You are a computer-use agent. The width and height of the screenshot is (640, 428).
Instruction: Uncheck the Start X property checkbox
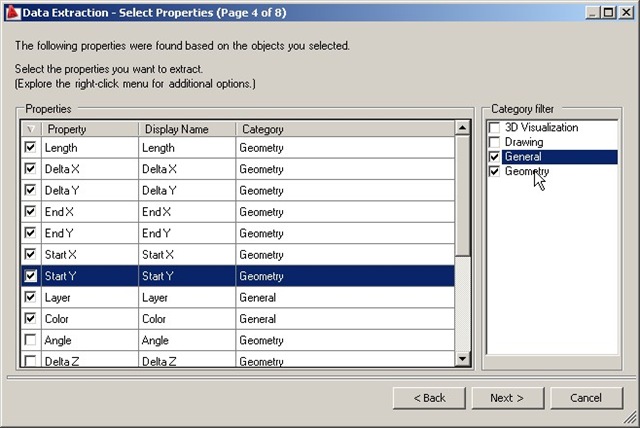[30, 254]
